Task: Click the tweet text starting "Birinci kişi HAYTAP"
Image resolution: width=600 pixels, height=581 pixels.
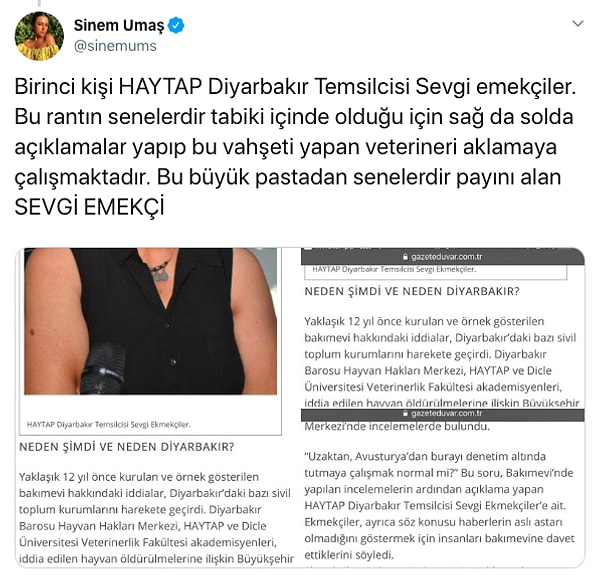Action: coord(295,146)
